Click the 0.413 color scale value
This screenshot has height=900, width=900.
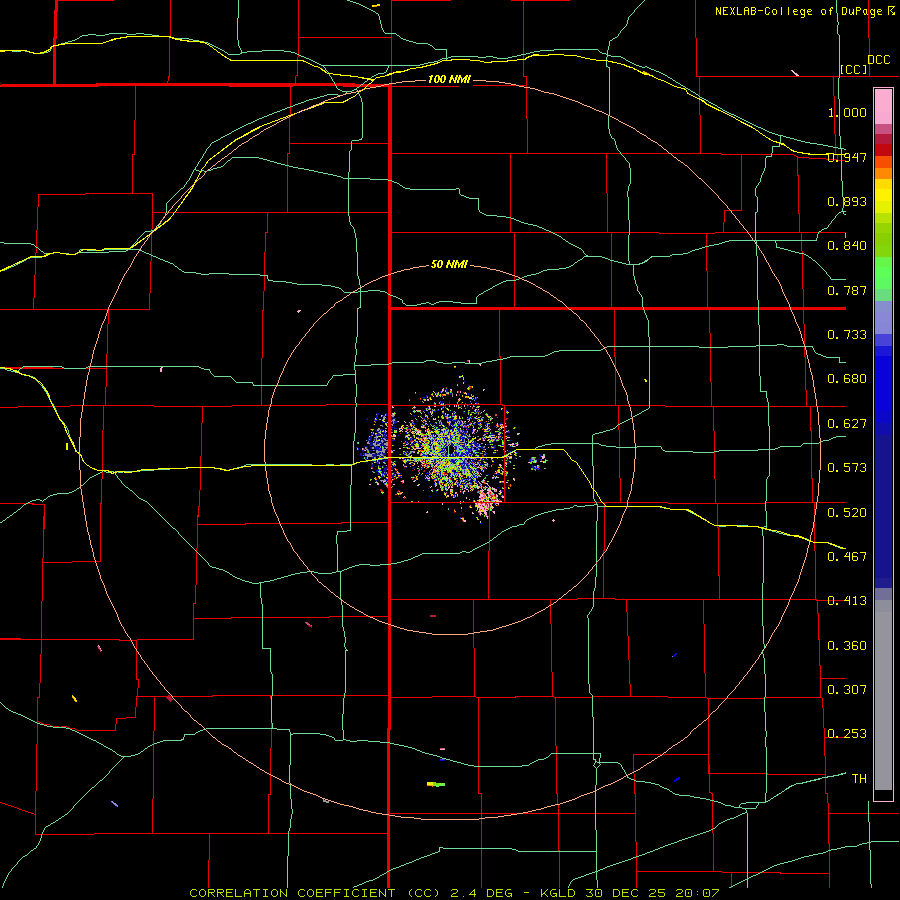click(847, 601)
